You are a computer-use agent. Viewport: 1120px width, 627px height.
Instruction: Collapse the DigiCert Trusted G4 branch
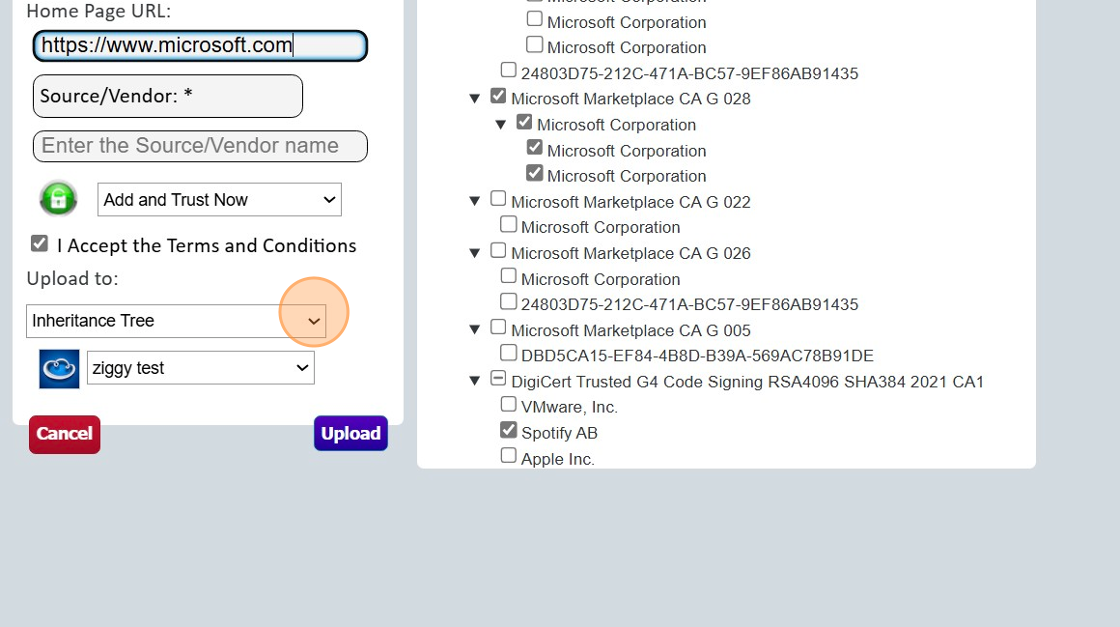coord(475,380)
